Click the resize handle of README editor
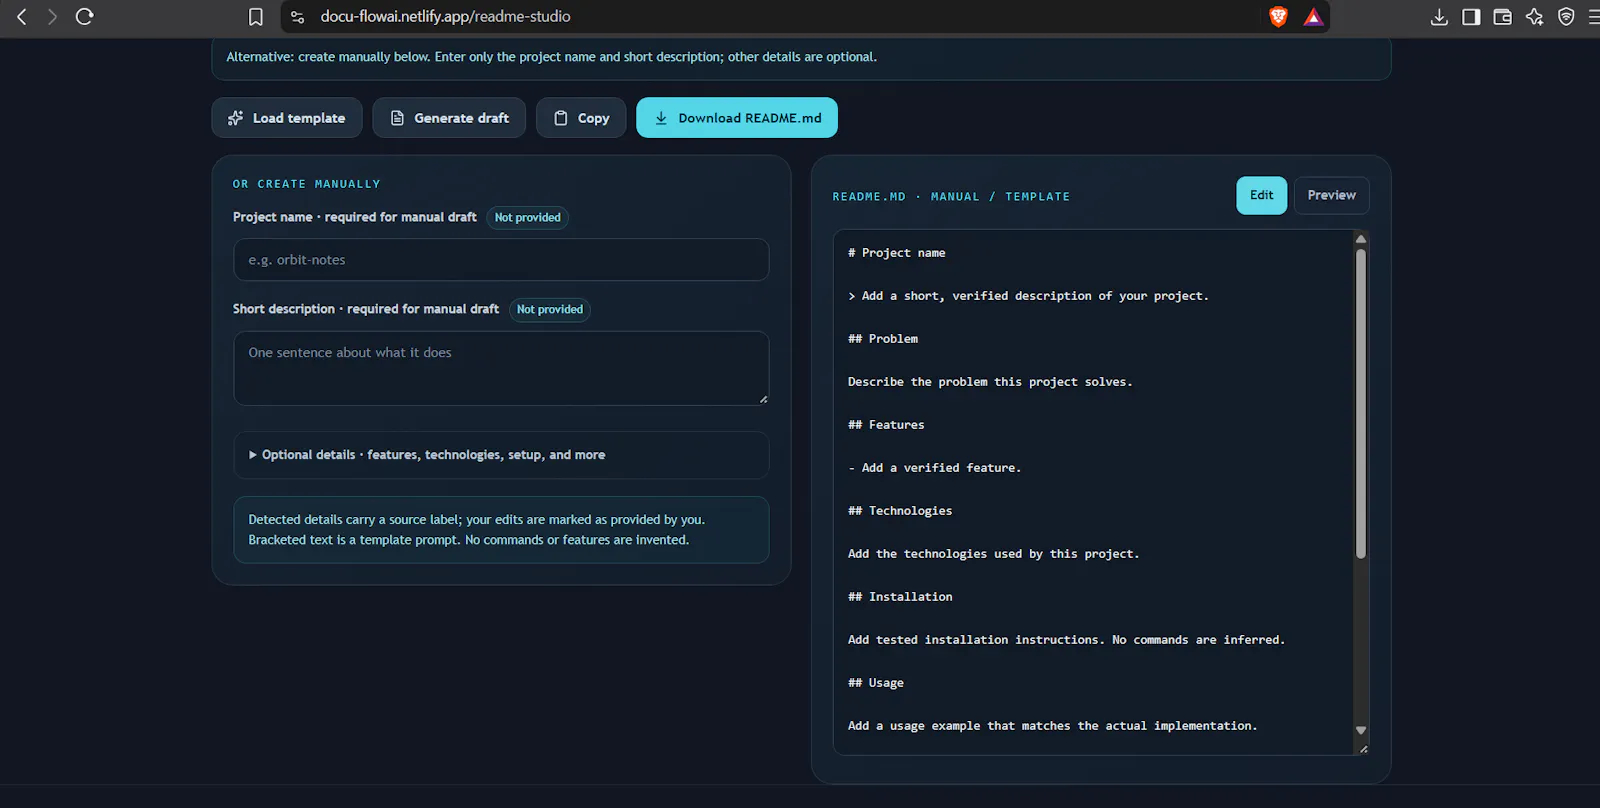 [1363, 749]
